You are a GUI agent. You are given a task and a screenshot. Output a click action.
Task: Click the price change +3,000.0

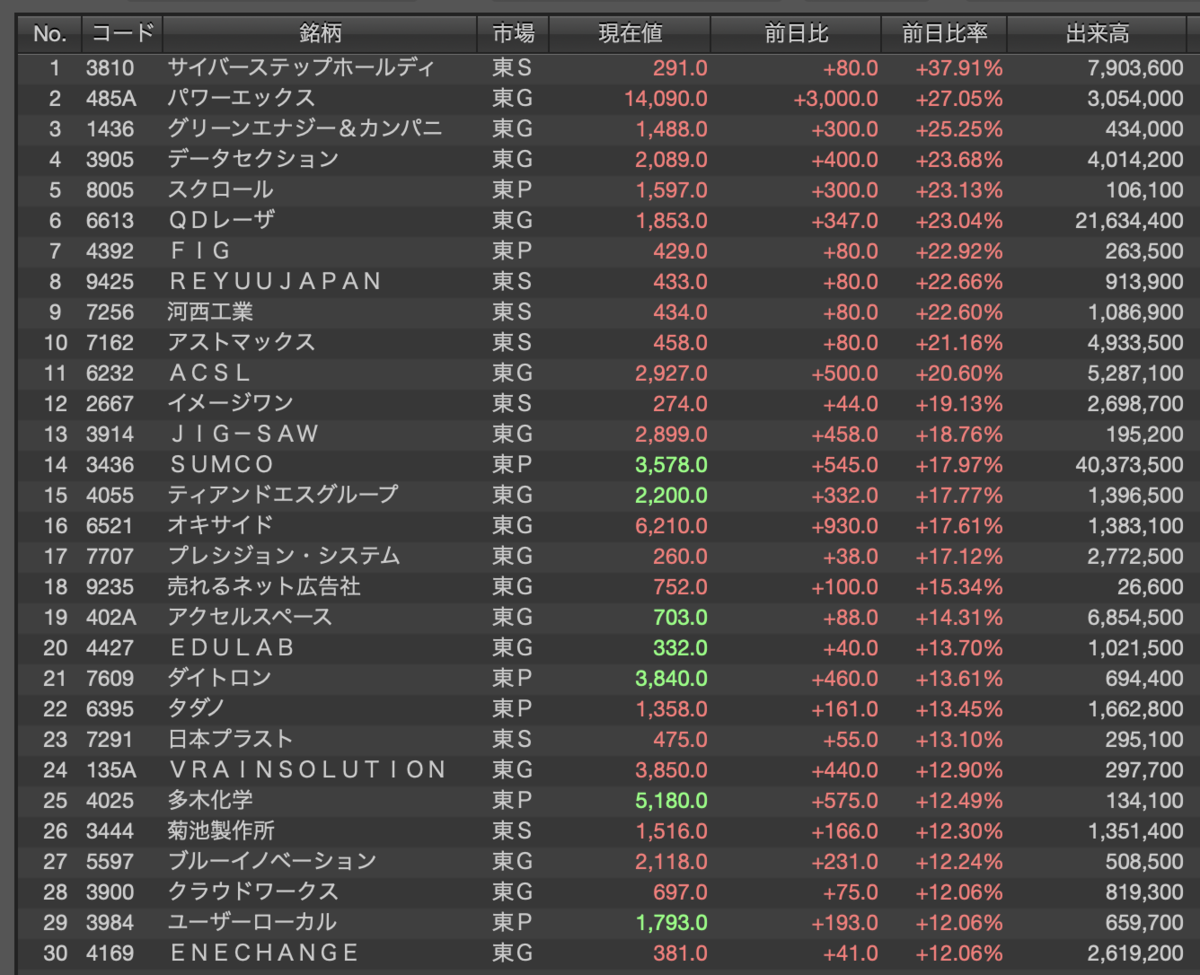pos(836,98)
